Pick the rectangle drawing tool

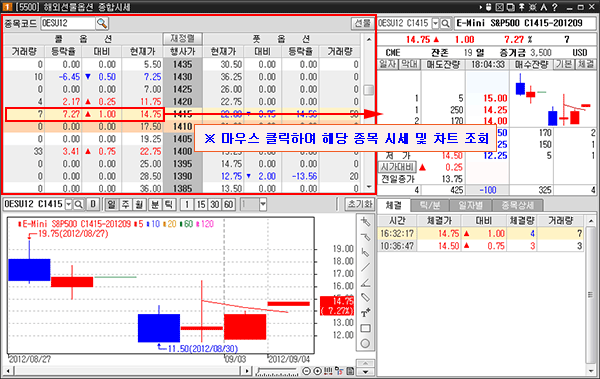[x=365, y=328]
